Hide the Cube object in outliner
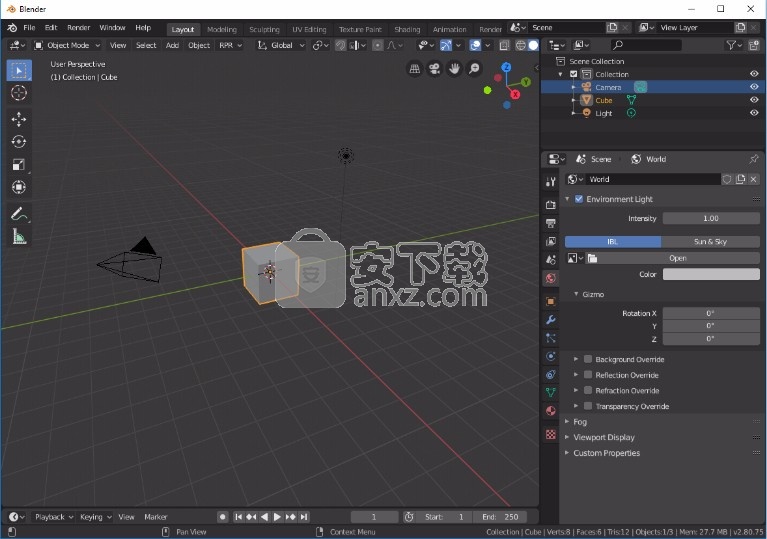The image size is (767, 539). tap(754, 100)
